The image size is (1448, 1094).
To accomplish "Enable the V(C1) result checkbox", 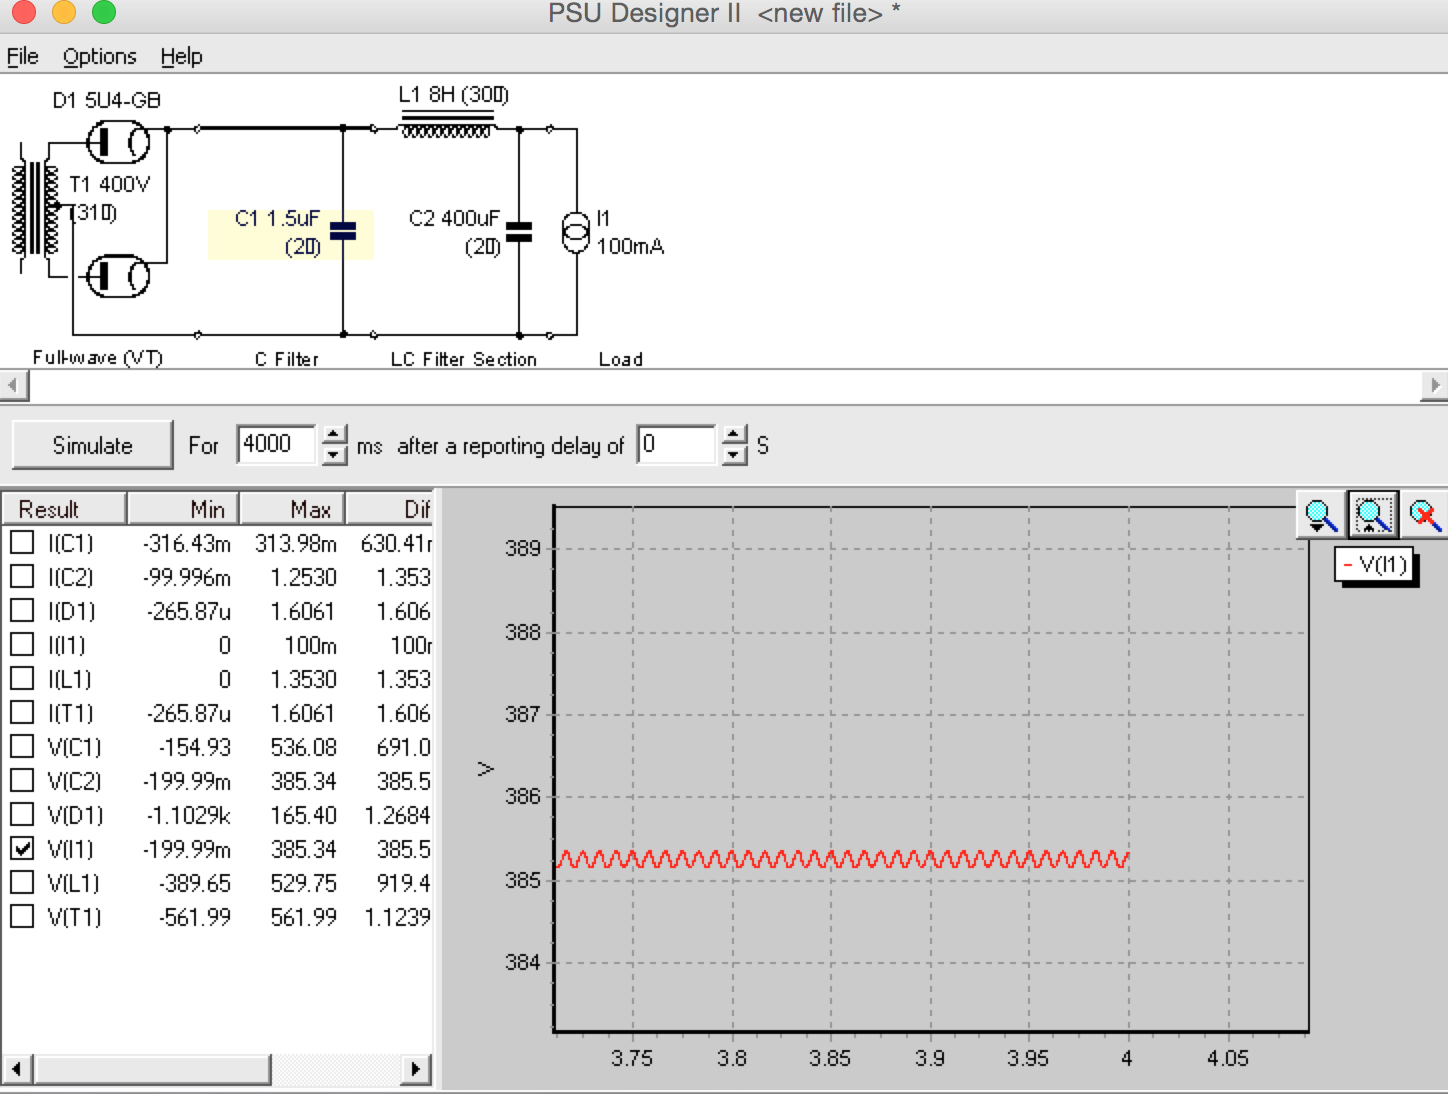I will (22, 746).
